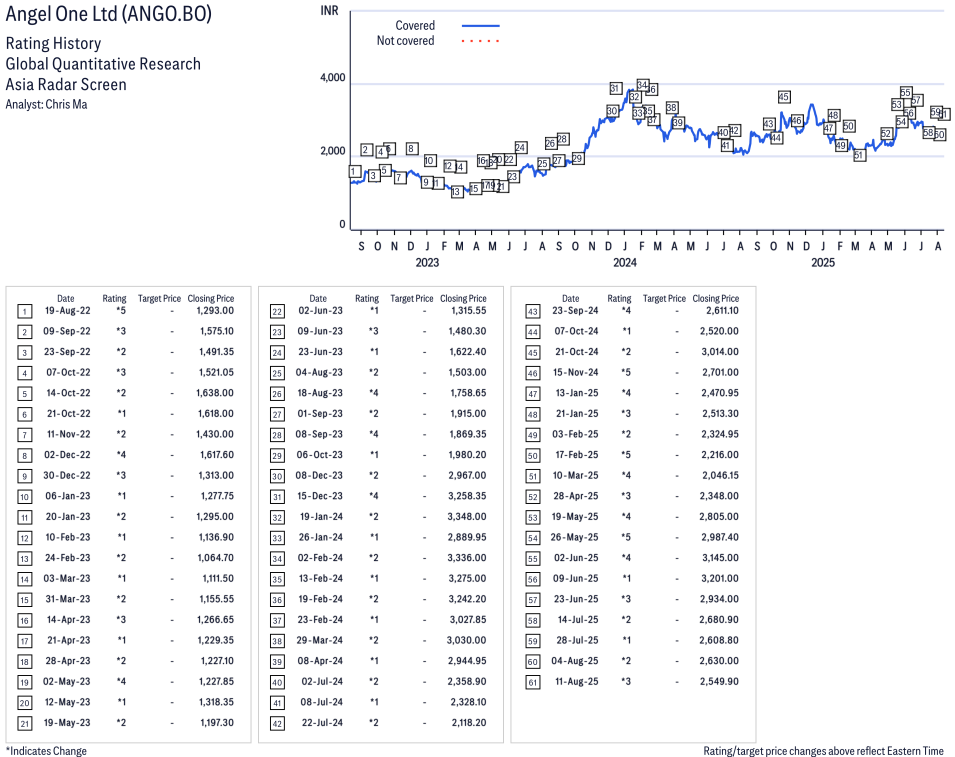
Task: Select the 'Analyst: Chris Ma' text
Action: click(x=46, y=105)
